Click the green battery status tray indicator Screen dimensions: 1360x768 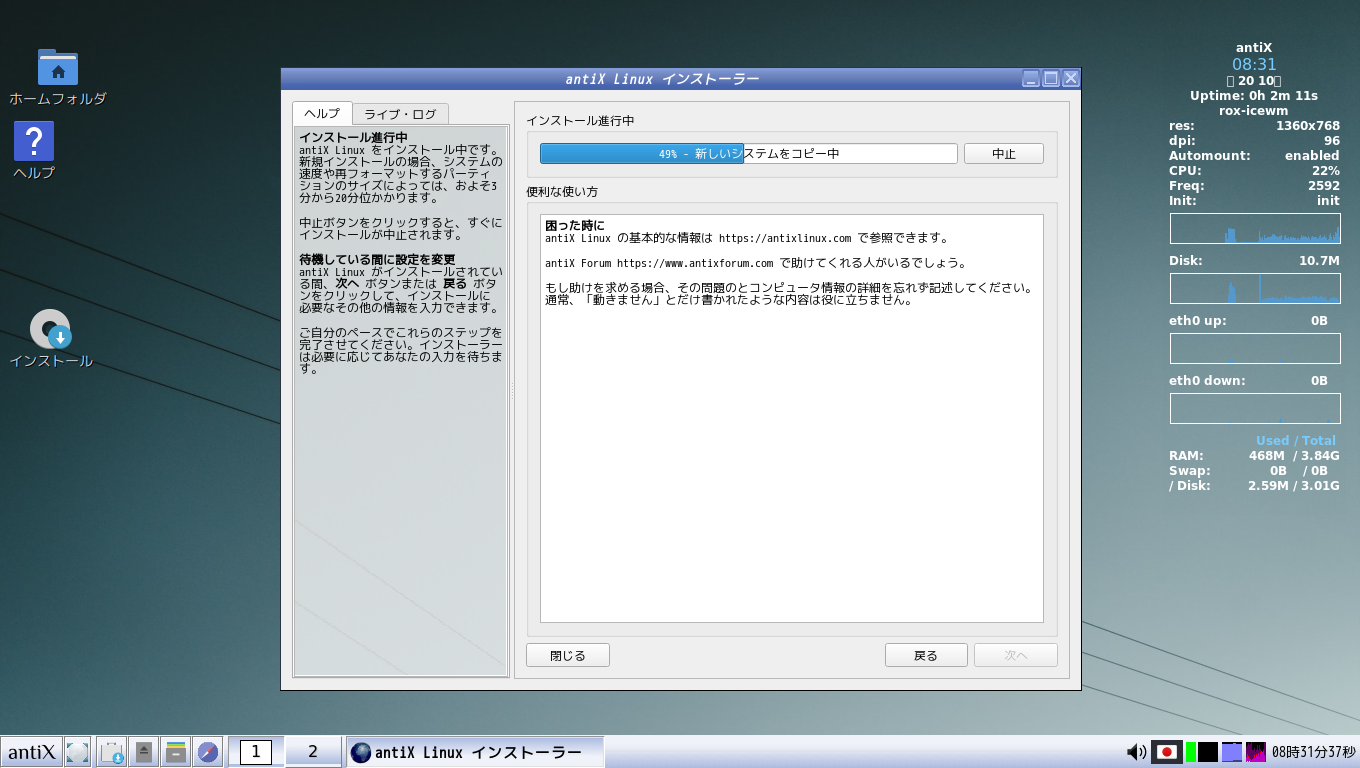(x=1190, y=752)
